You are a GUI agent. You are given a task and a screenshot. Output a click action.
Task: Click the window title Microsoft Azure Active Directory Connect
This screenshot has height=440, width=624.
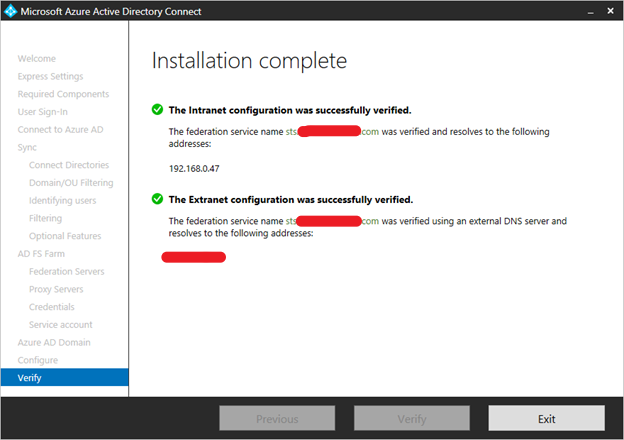pyautogui.click(x=111, y=12)
